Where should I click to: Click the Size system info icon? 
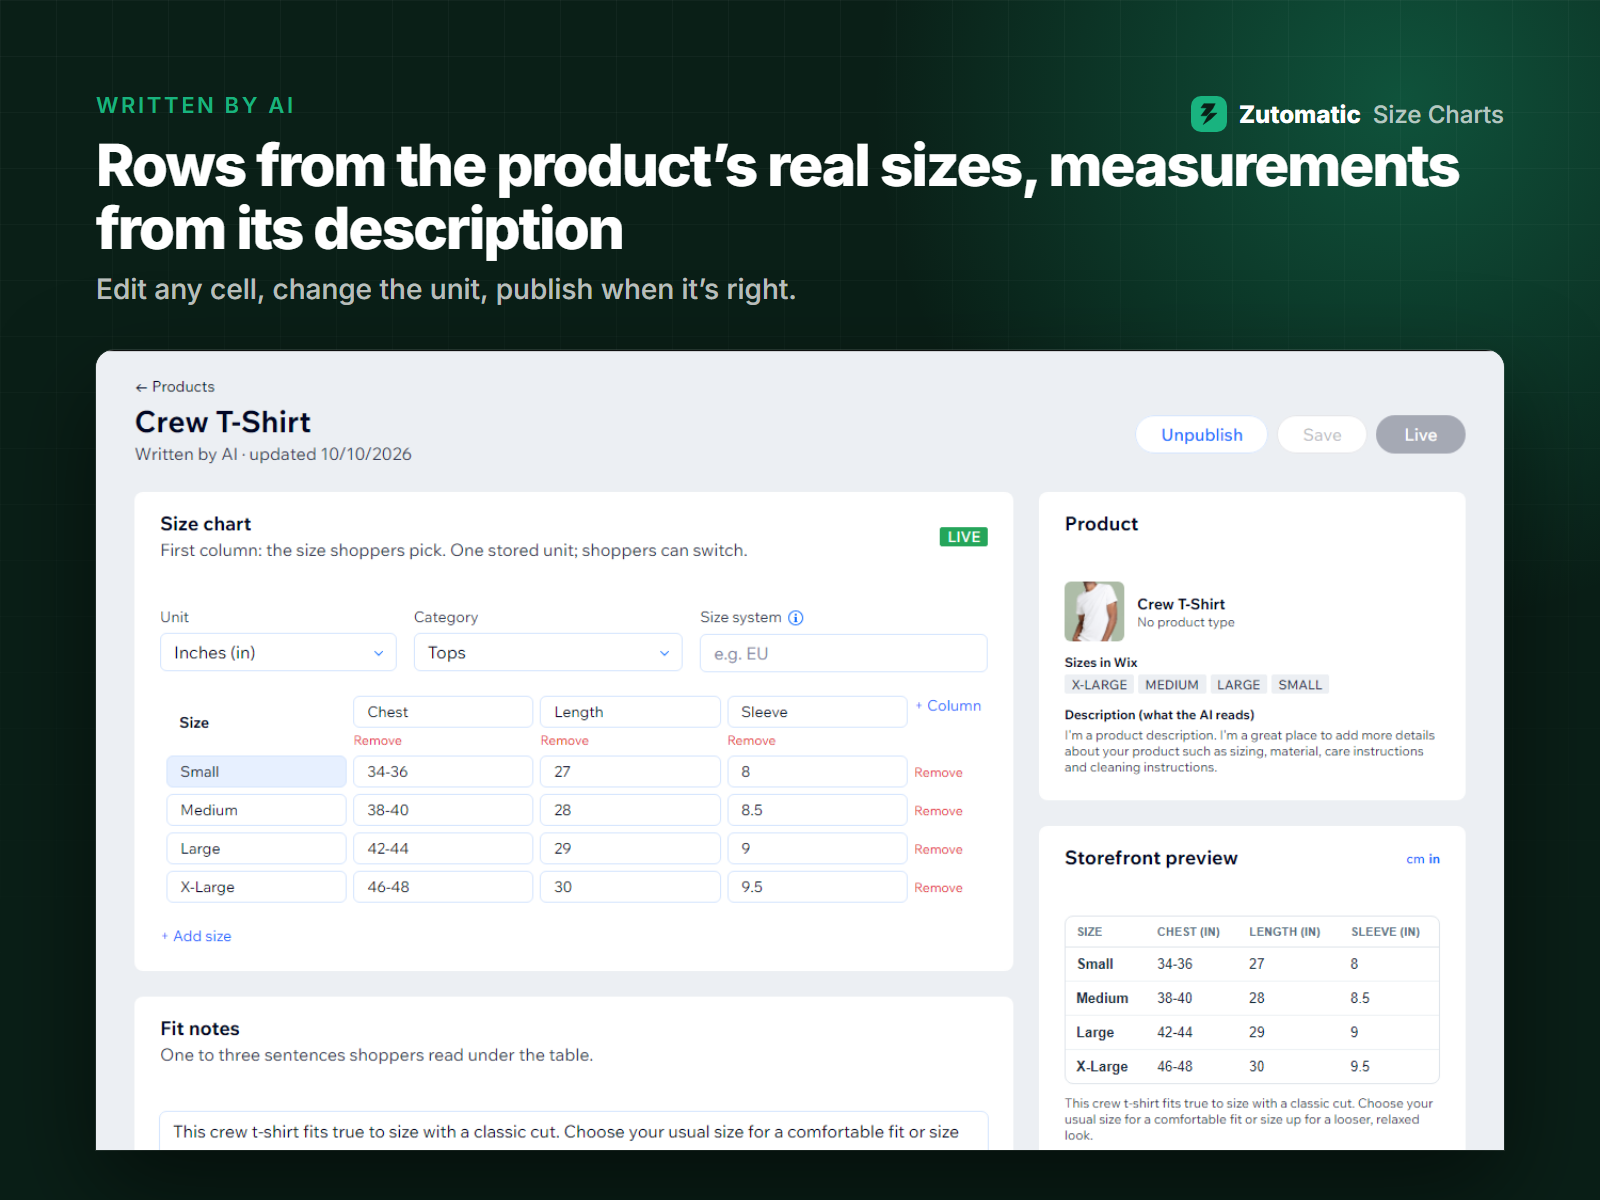(x=796, y=618)
